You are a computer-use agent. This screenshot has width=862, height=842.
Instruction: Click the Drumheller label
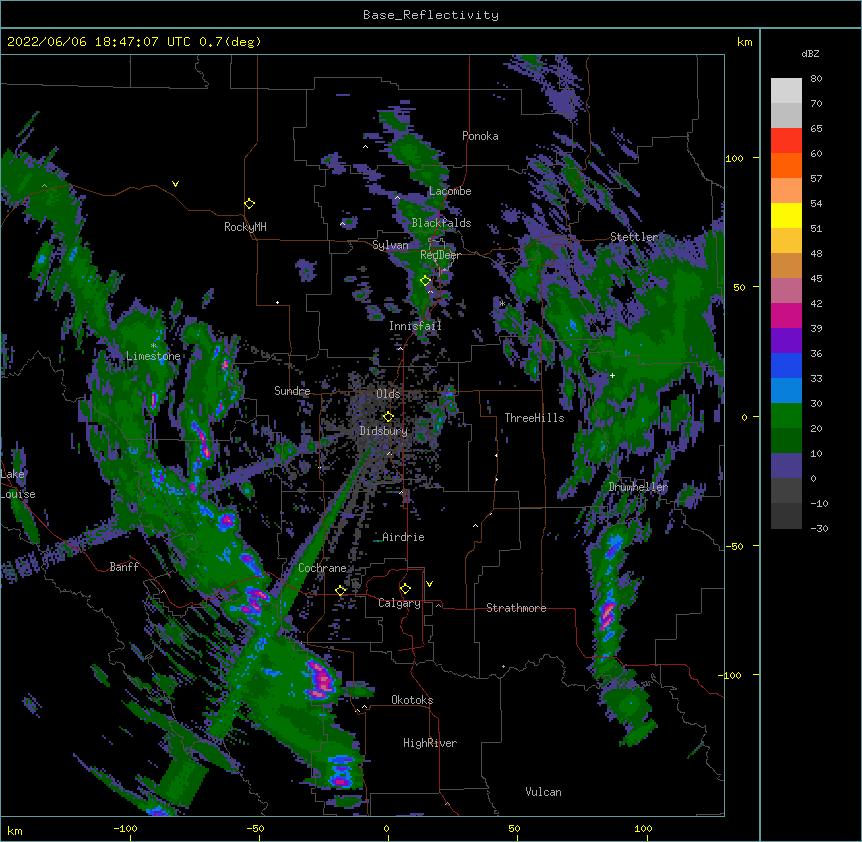[x=638, y=487]
